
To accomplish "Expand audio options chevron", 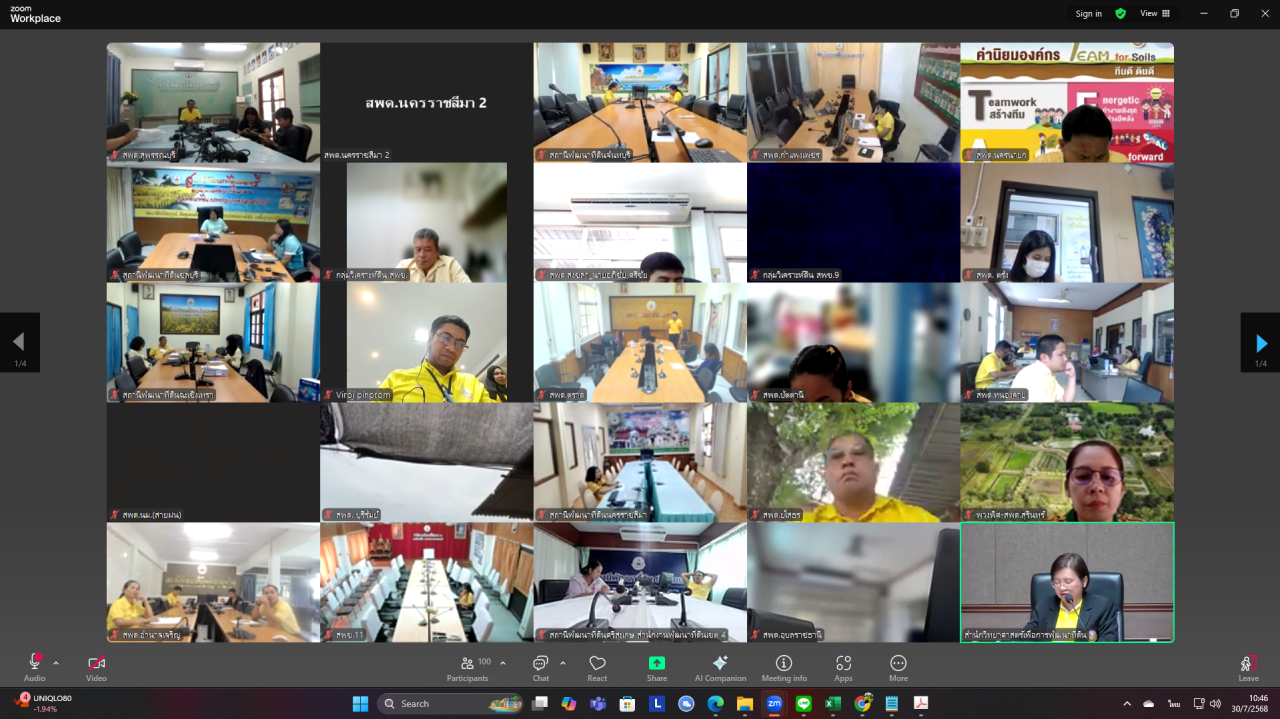I will [x=56, y=663].
